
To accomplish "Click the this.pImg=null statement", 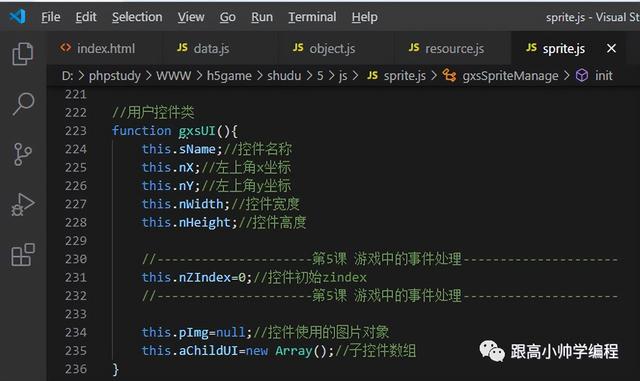I will click(197, 332).
